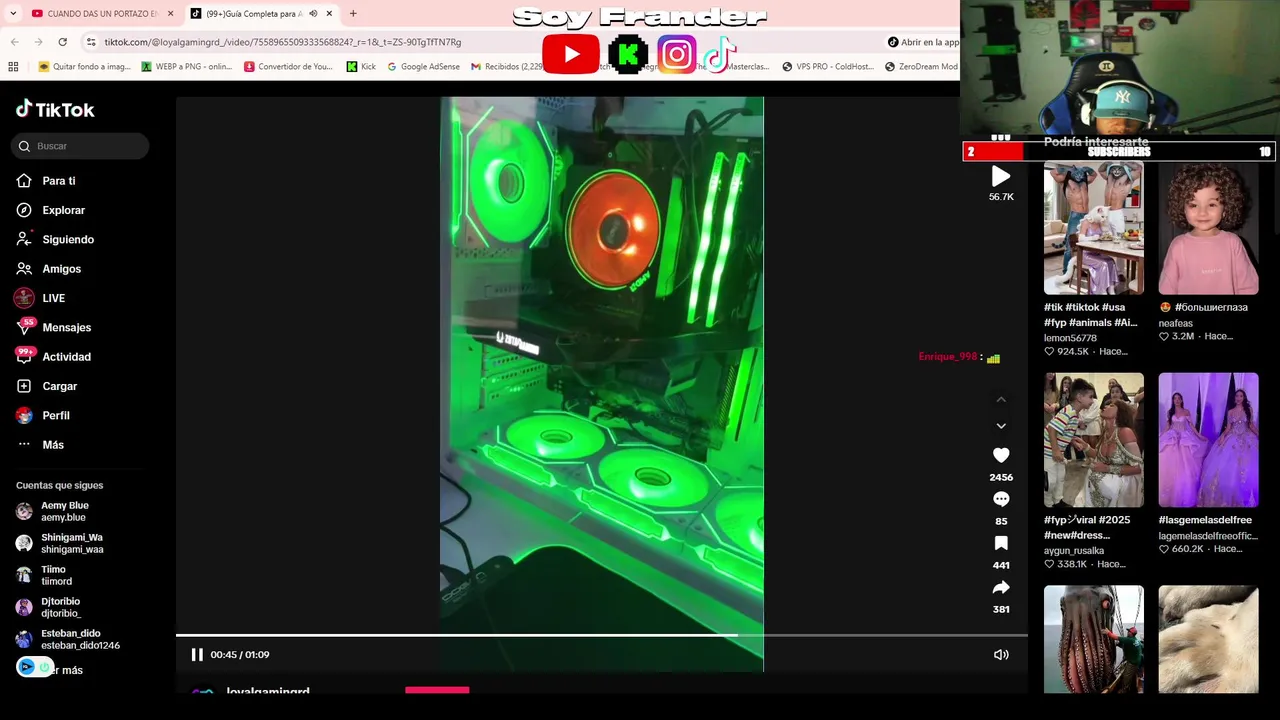Like the video with heart icon
This screenshot has width=1280, height=720.
[x=1001, y=455]
